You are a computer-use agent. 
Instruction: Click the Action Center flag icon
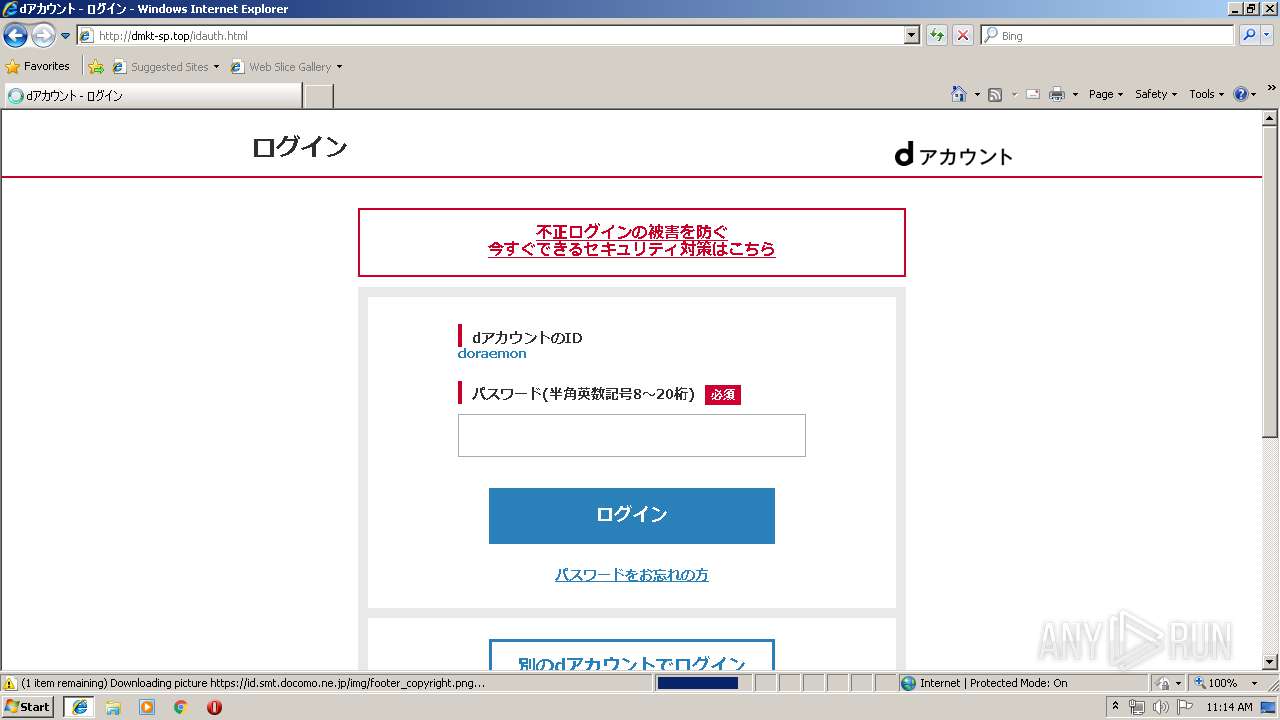click(x=1185, y=707)
